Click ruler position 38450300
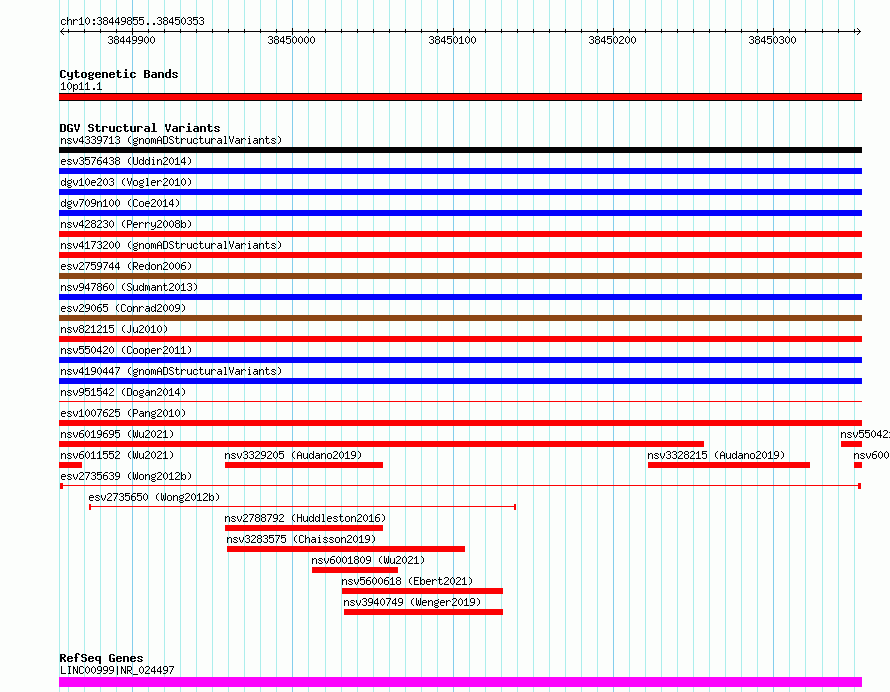890x692 pixels. (773, 40)
